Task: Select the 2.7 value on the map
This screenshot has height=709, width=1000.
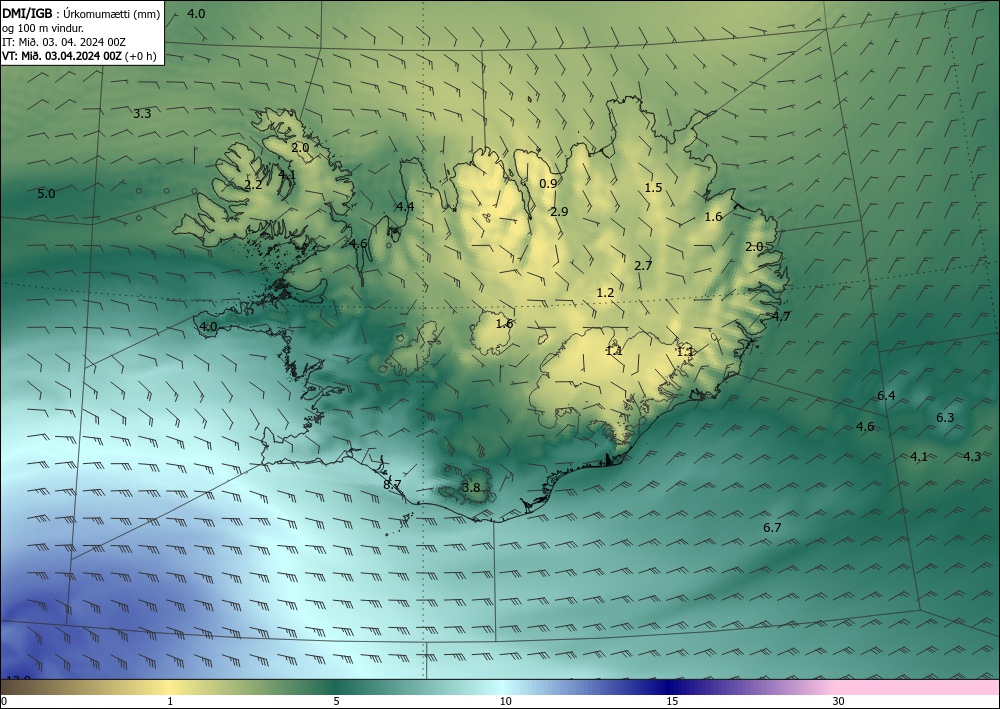Action: (643, 266)
